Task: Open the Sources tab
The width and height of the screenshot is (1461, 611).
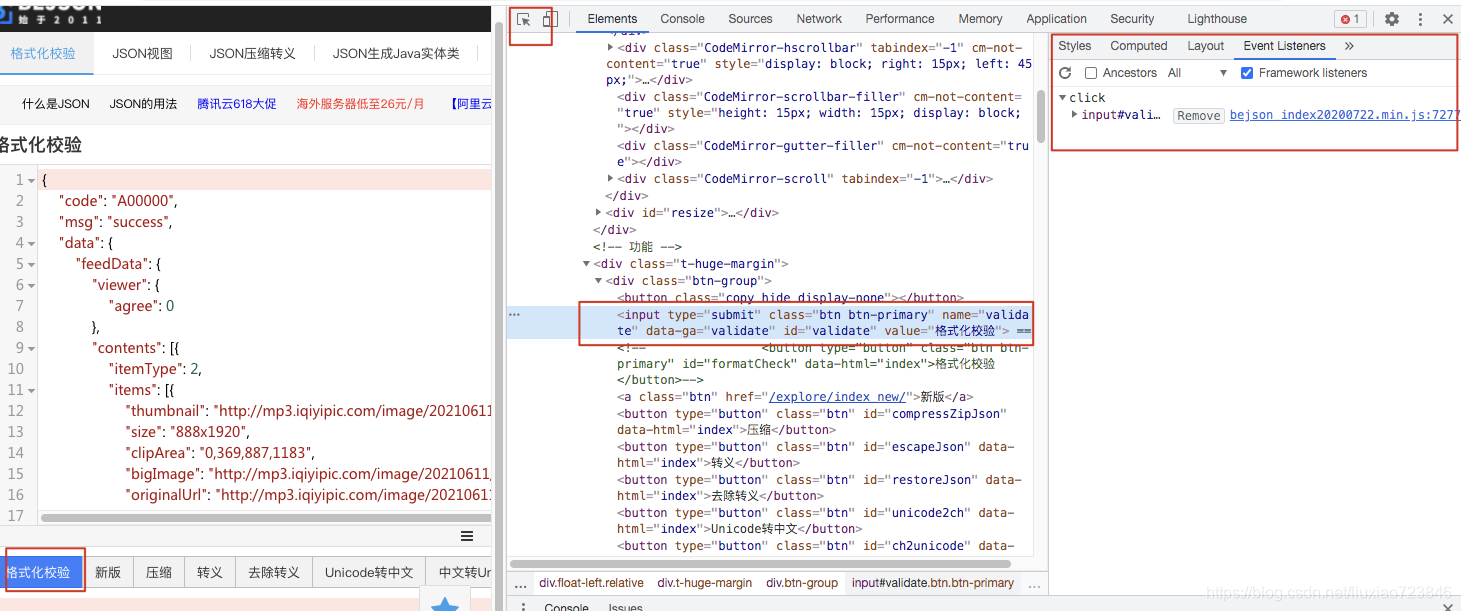Action: (750, 19)
